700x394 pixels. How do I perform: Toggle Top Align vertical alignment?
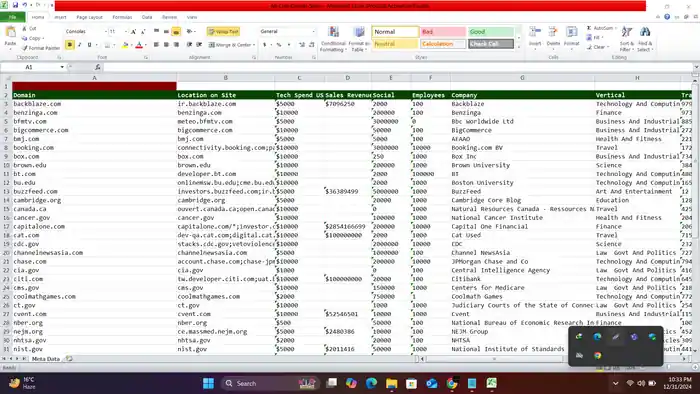156,32
